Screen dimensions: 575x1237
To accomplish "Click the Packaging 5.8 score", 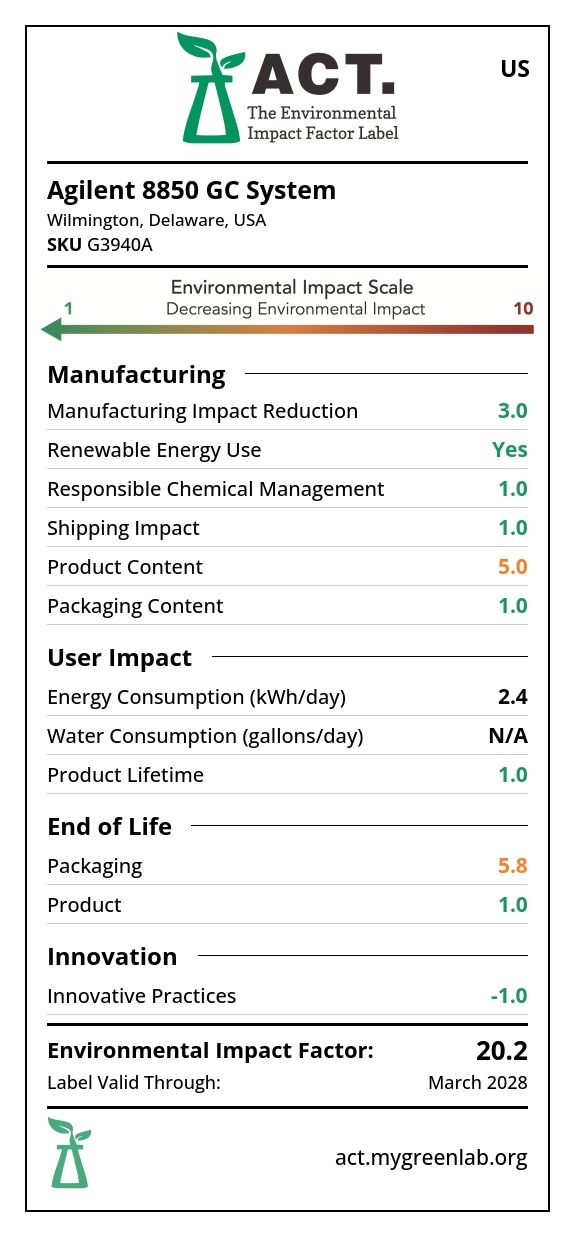I will (513, 866).
